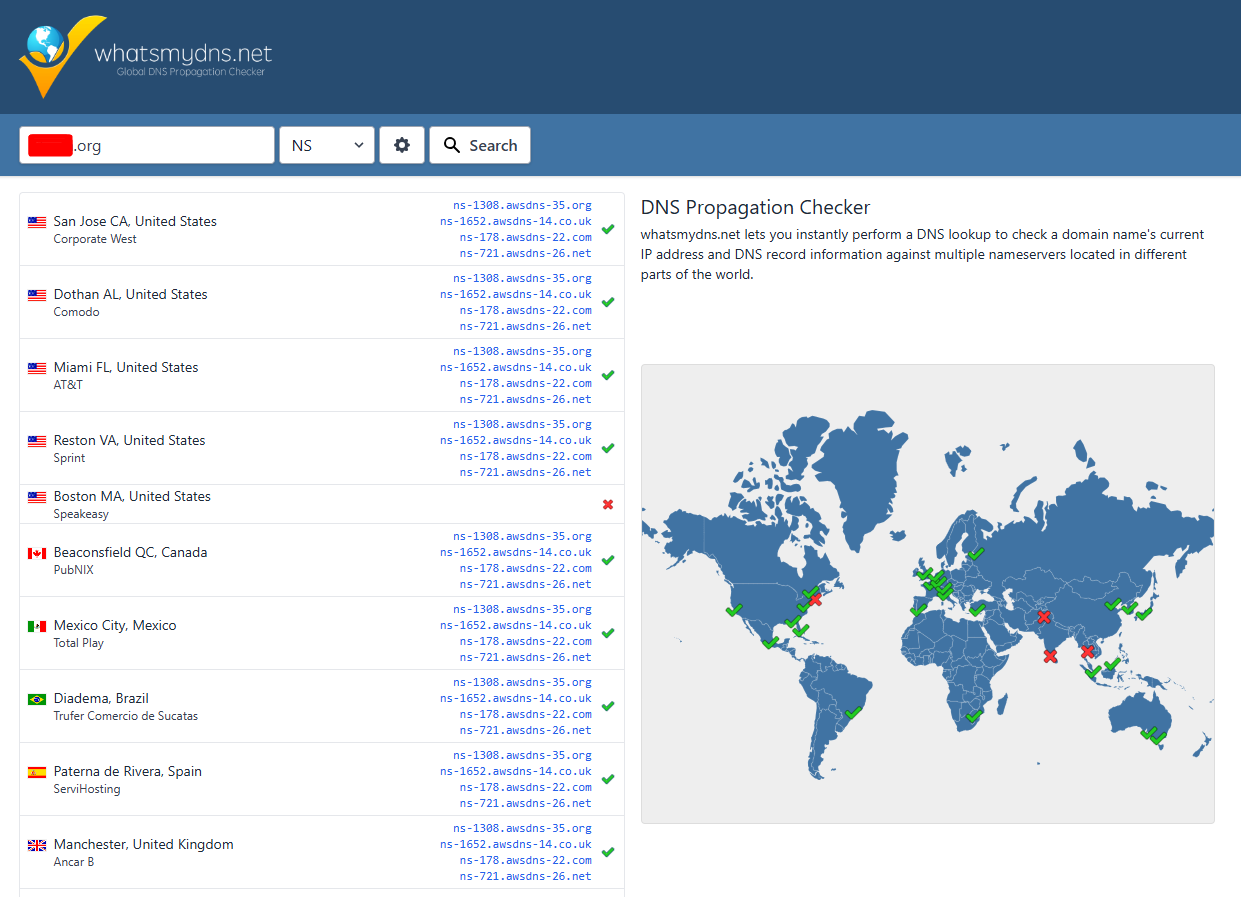
Task: Click the red X for Boston MA
Action: tap(608, 504)
